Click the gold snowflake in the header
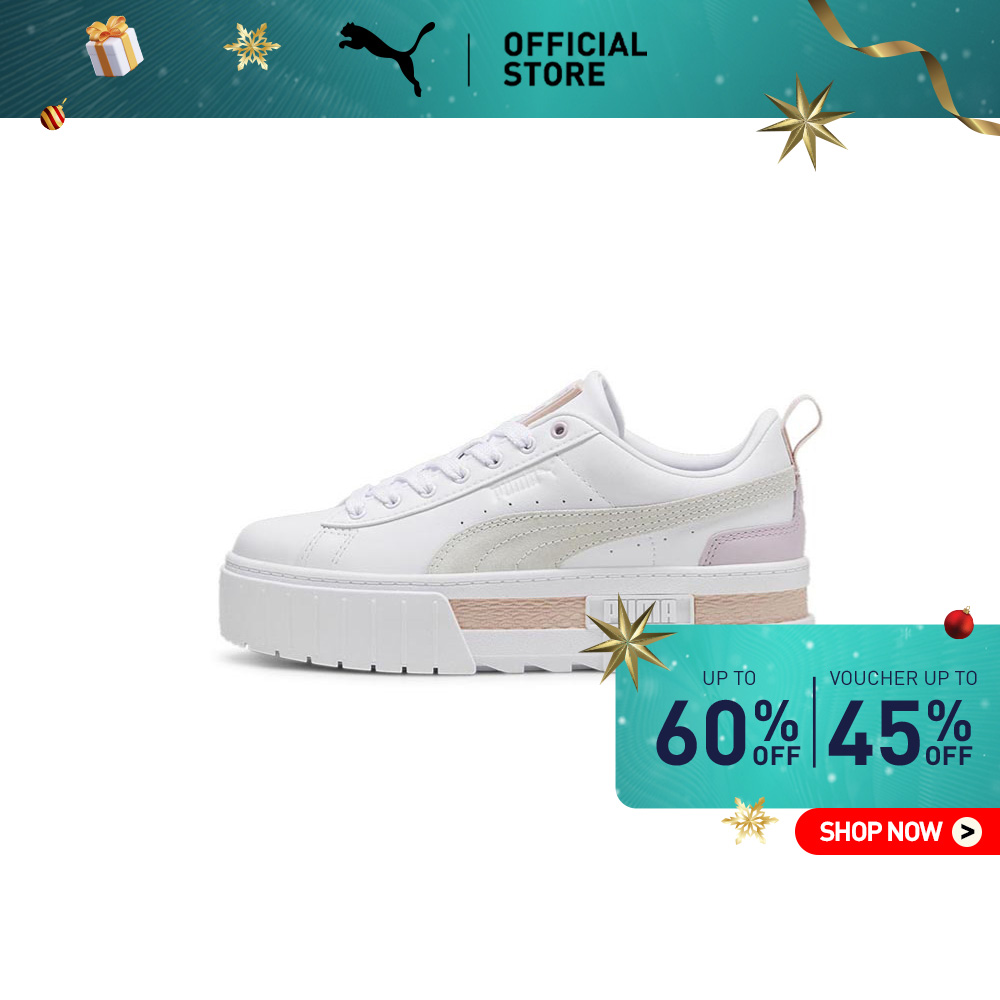This screenshot has height=1000, width=1000. pos(251,46)
